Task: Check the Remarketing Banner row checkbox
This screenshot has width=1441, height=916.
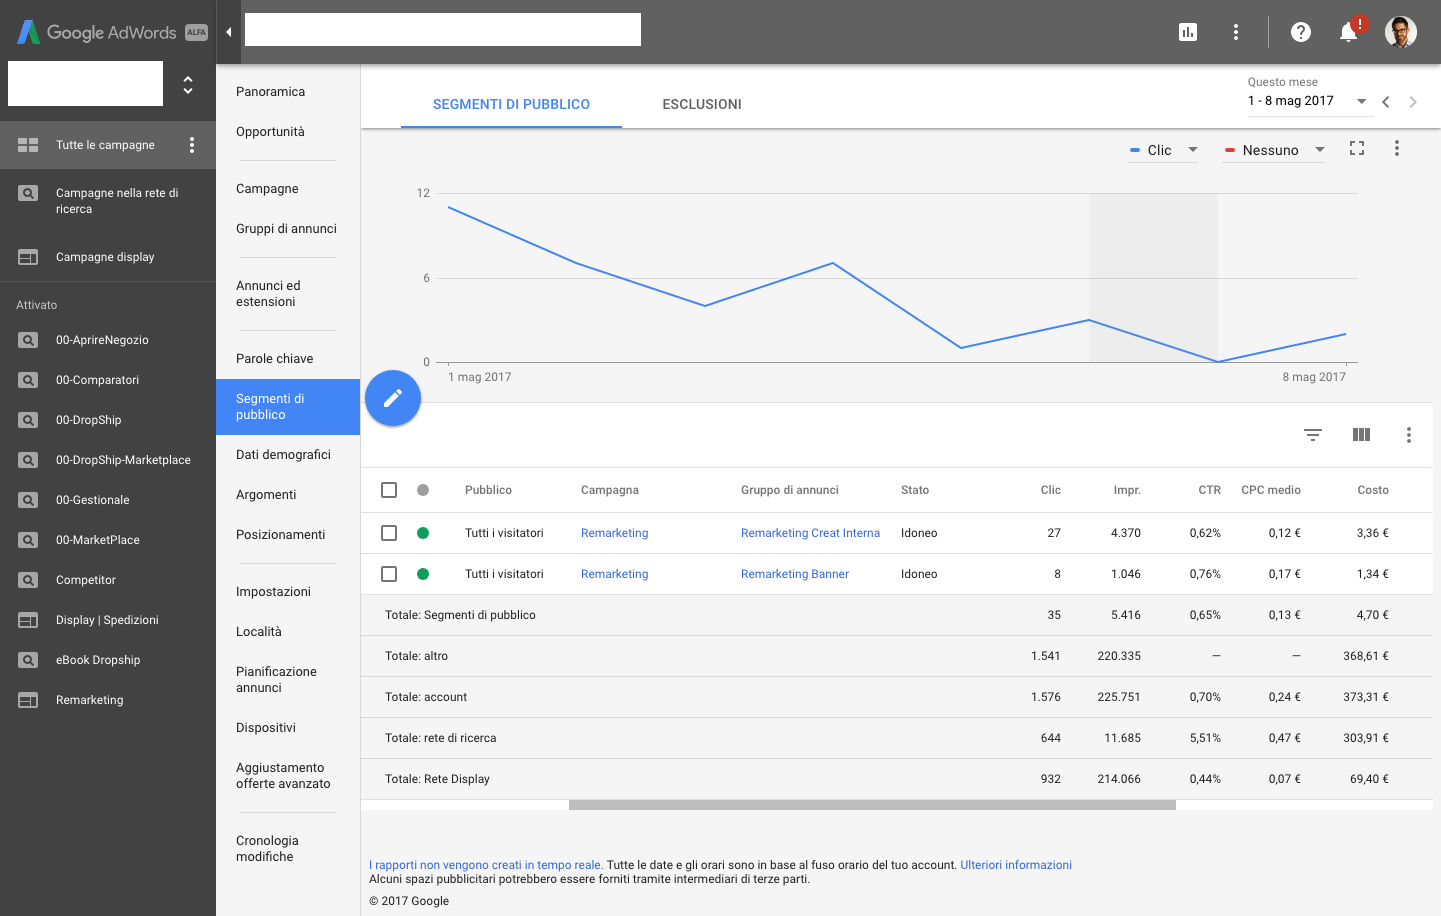Action: [389, 574]
